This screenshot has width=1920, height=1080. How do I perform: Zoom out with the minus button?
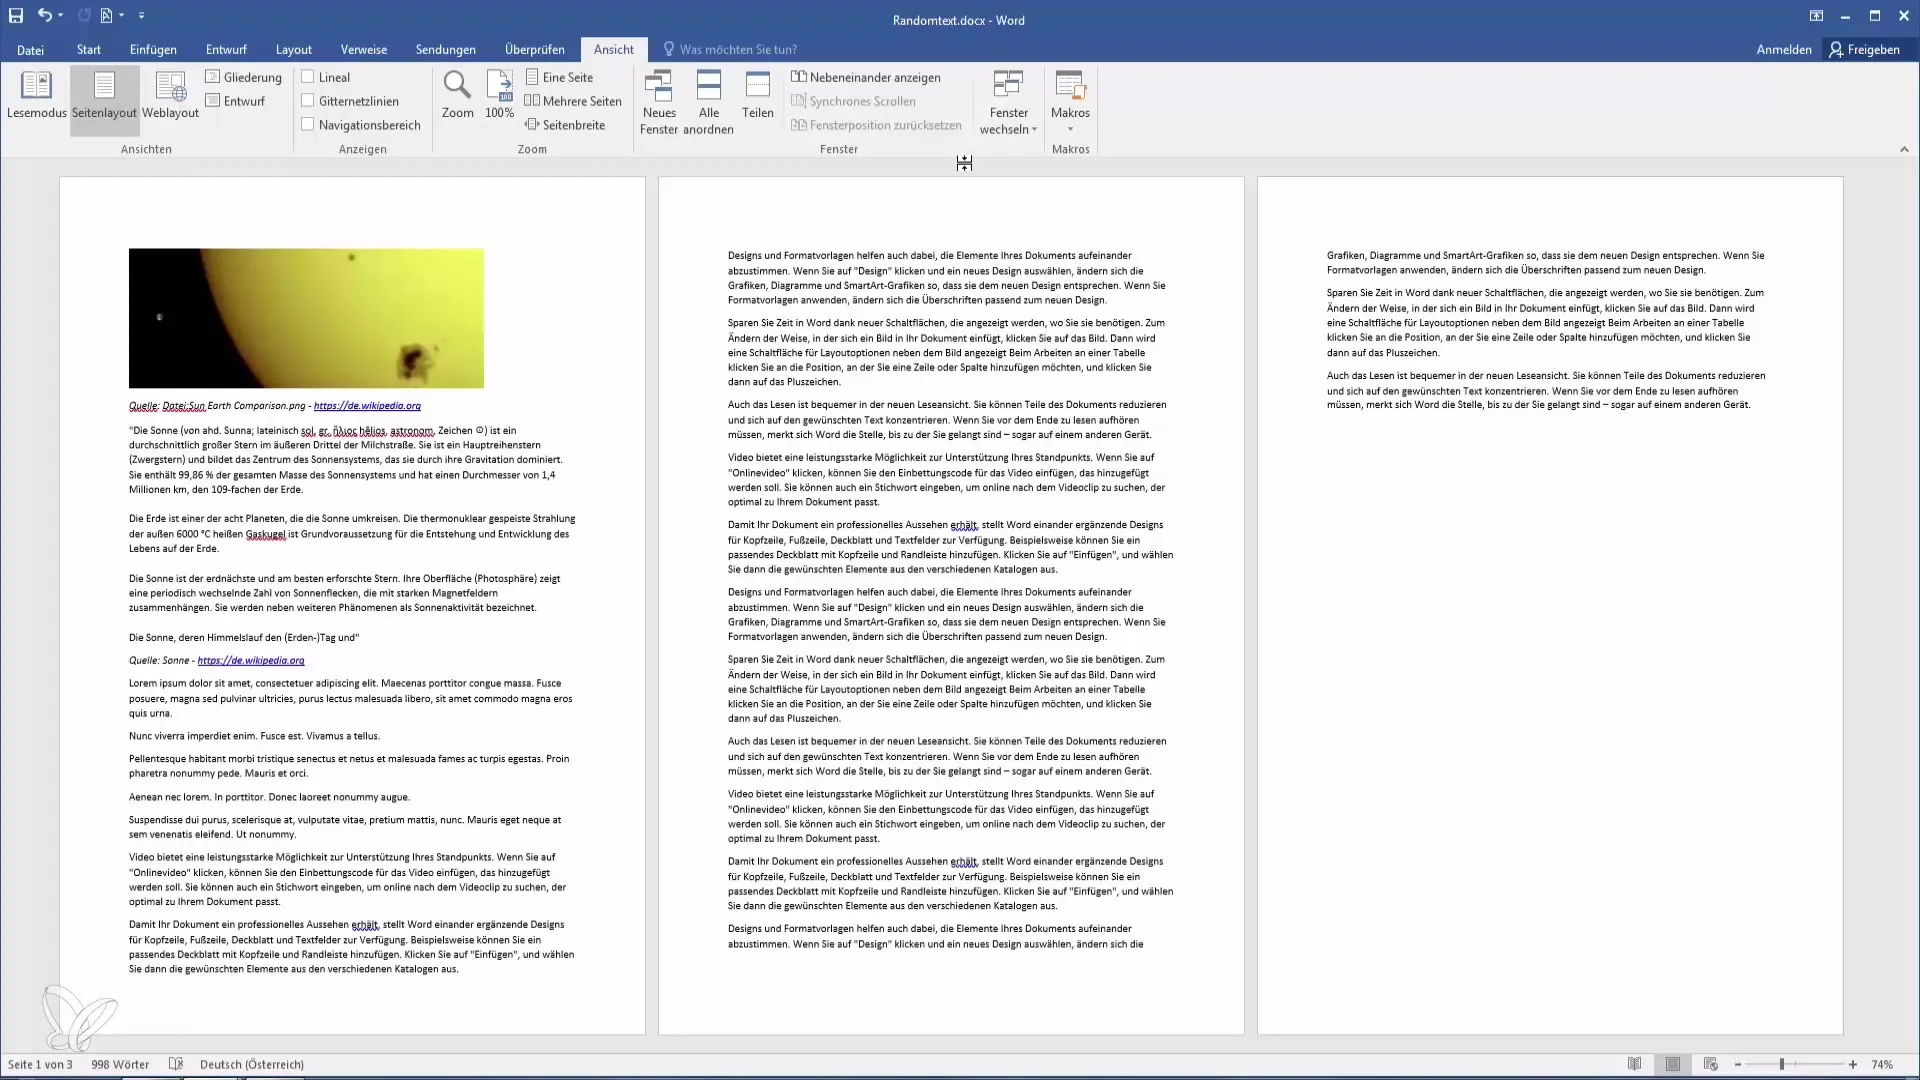(1738, 1064)
